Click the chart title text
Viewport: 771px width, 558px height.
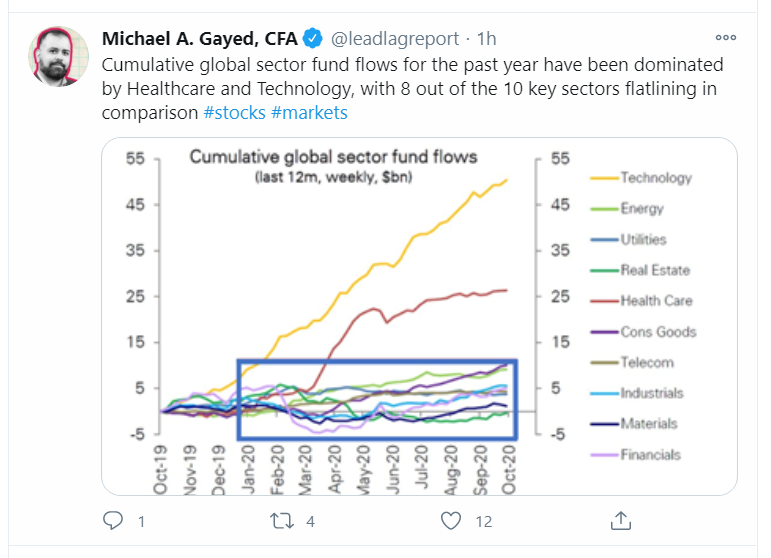(334, 157)
